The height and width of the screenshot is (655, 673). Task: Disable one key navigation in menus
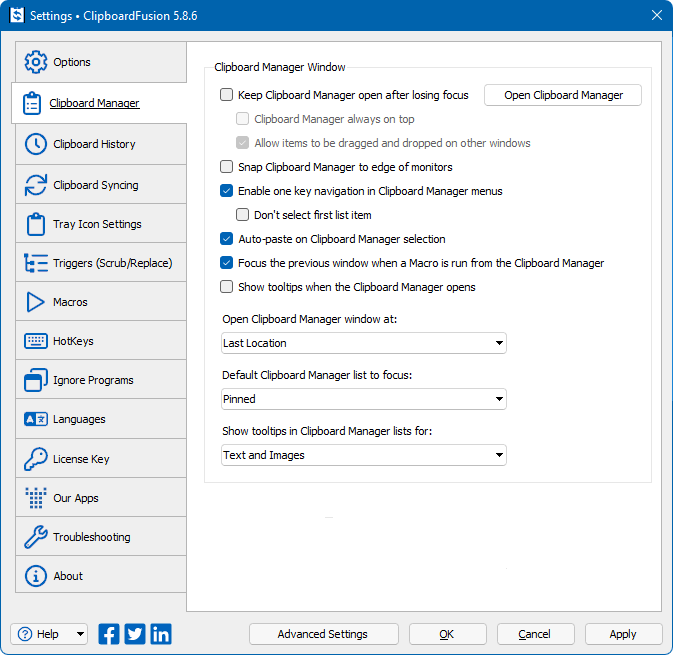226,191
